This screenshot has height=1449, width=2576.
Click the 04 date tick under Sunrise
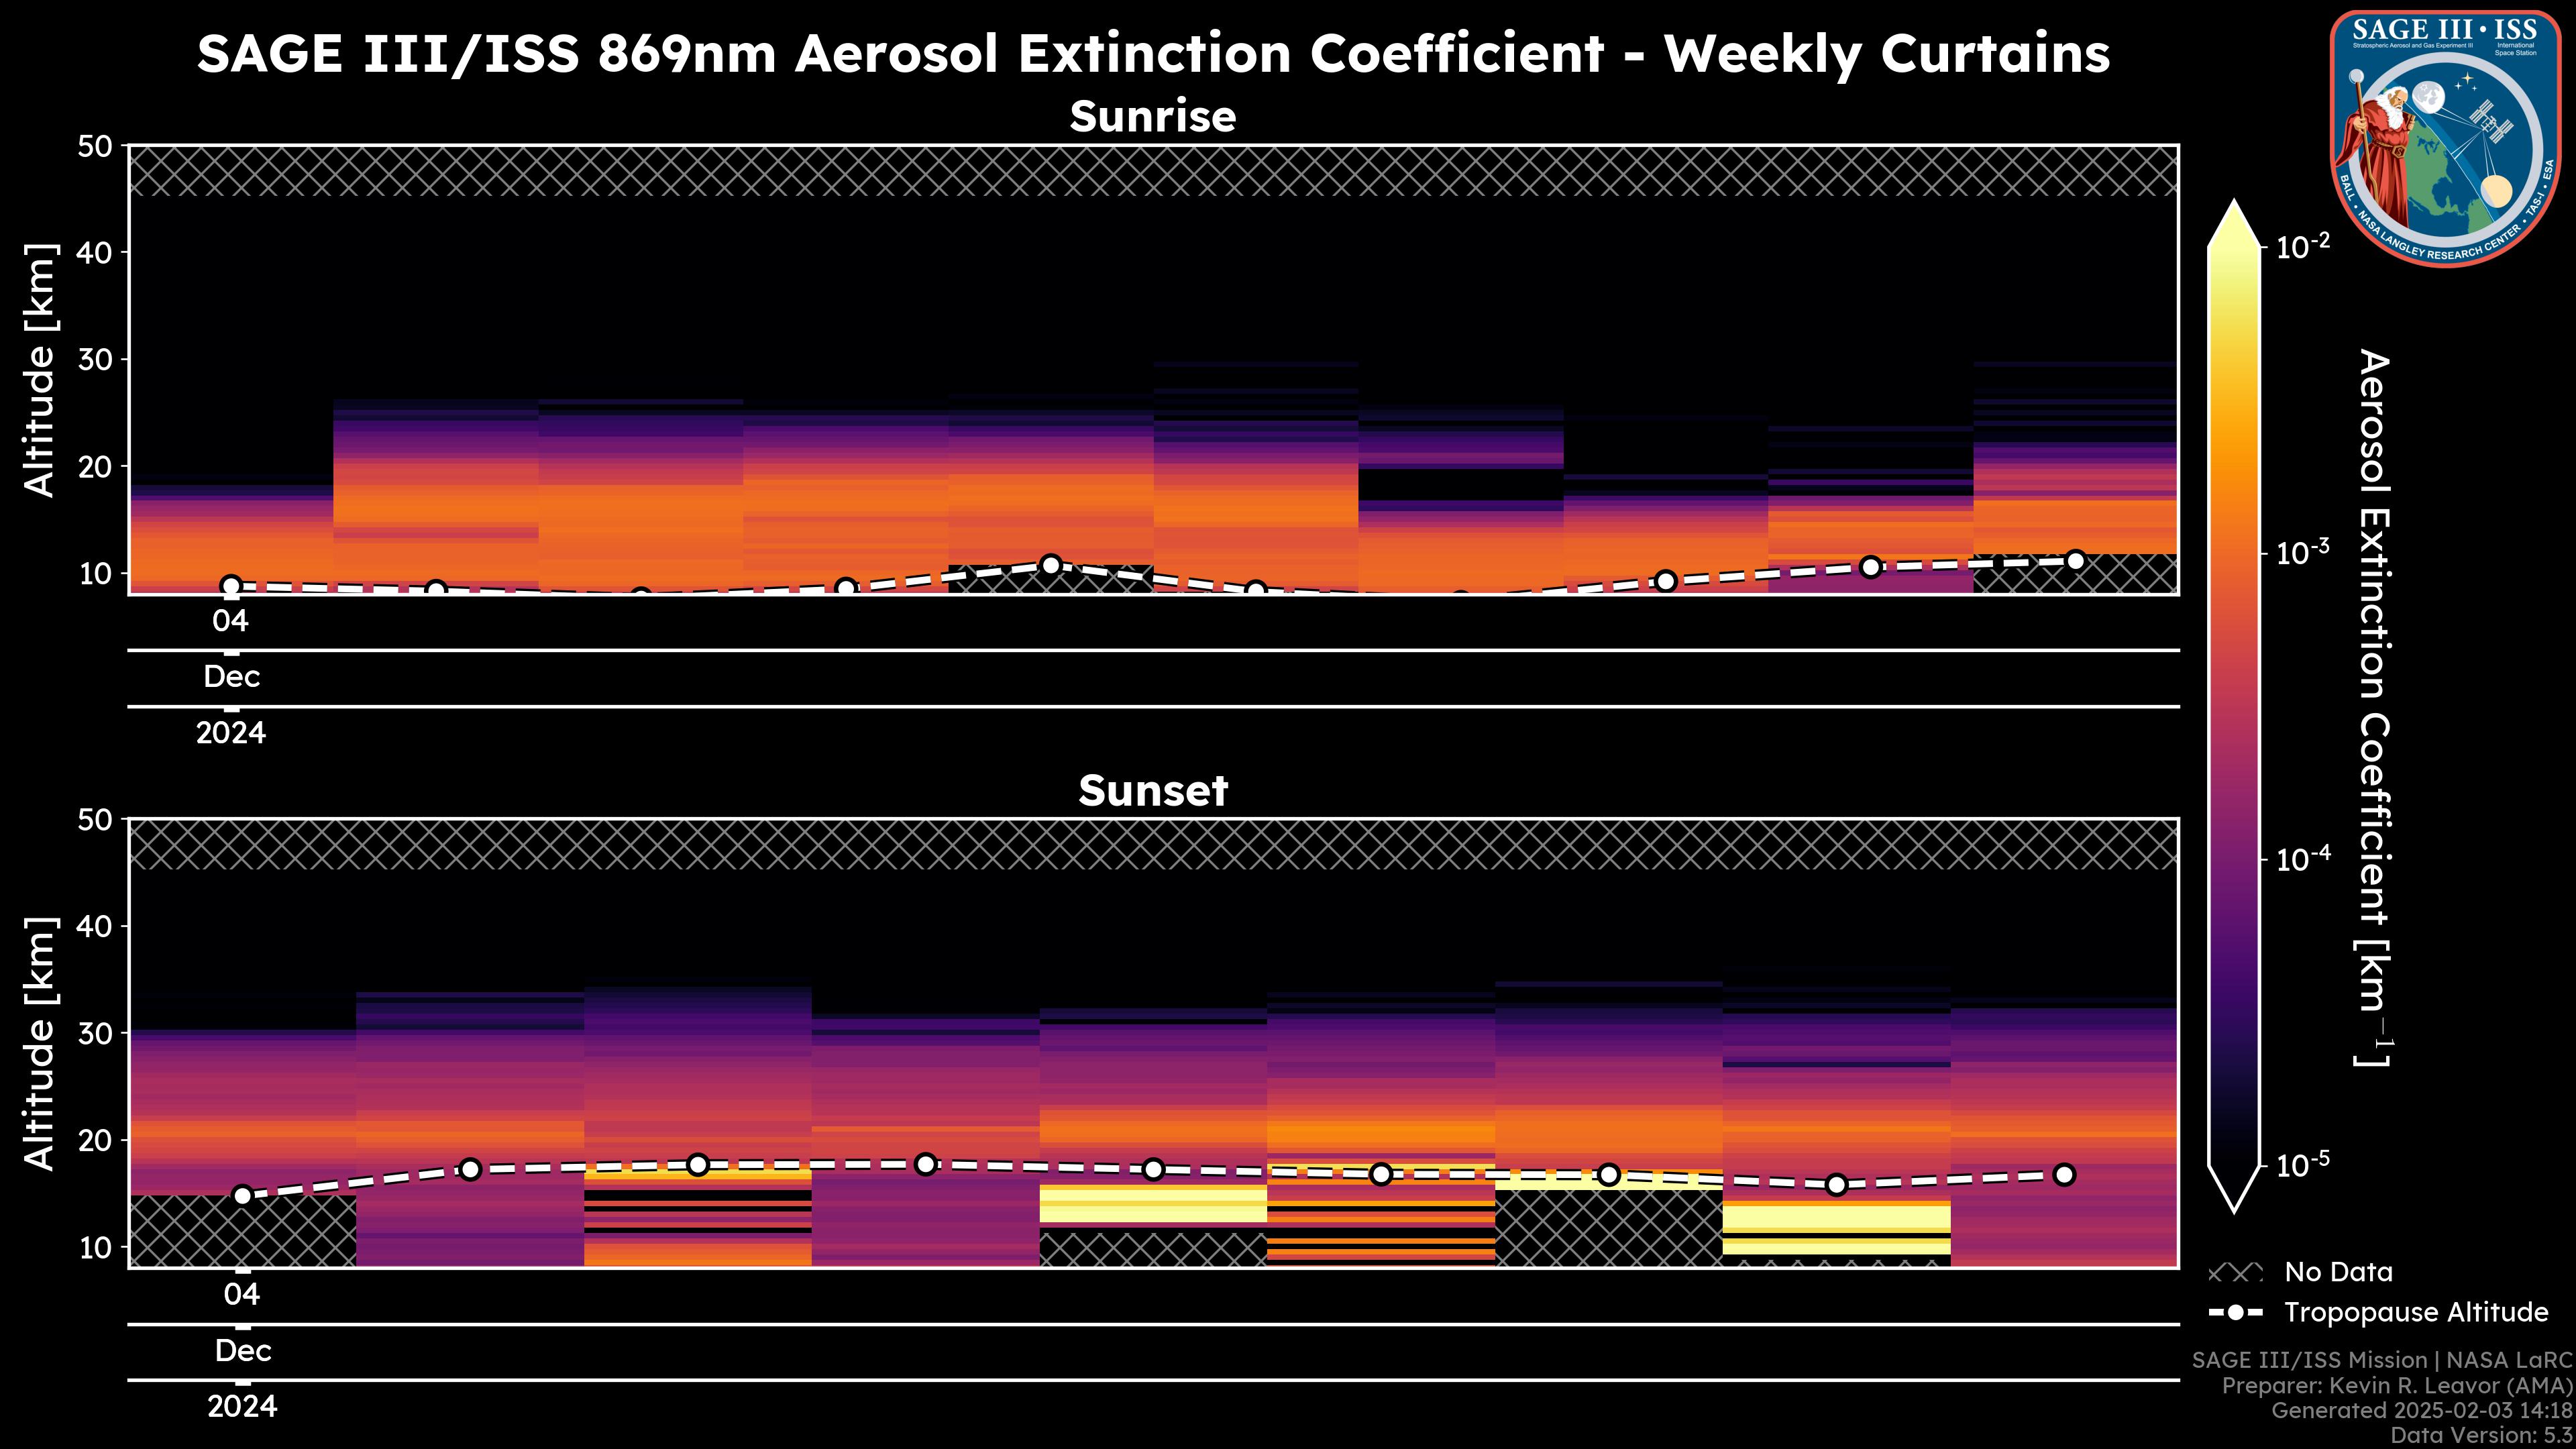tap(230, 621)
